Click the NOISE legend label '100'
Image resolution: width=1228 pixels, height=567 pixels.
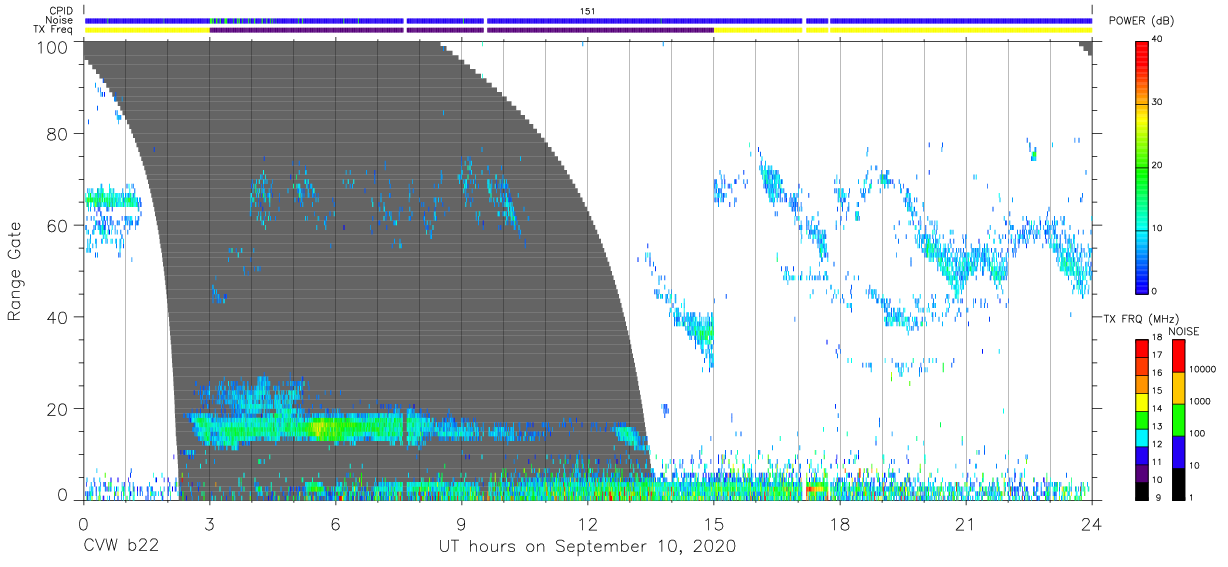tap(1199, 433)
